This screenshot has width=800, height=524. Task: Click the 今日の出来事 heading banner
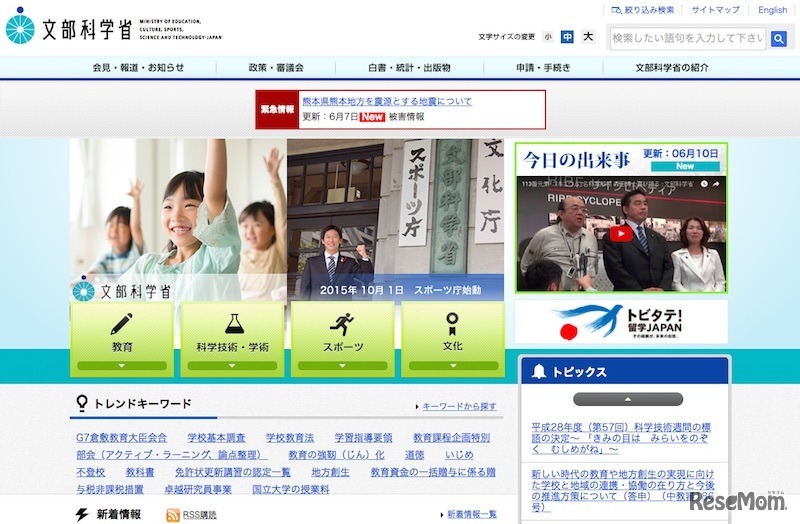[x=621, y=159]
